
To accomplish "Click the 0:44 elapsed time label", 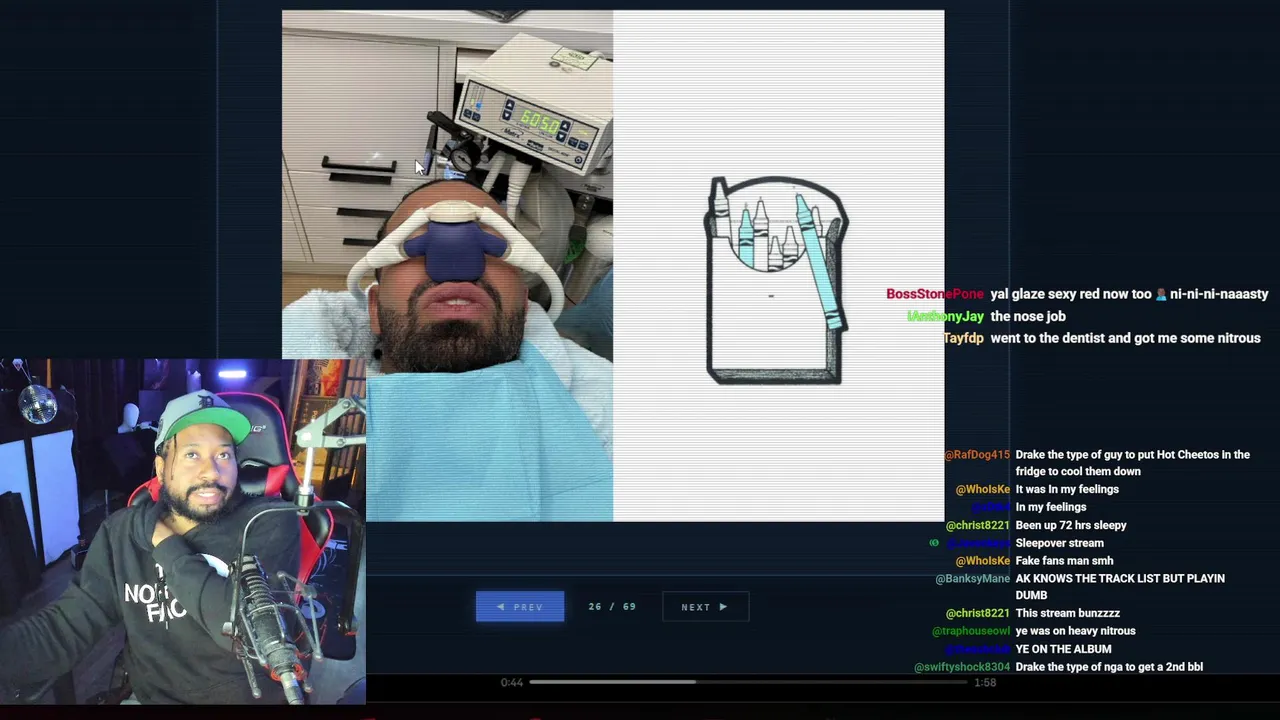I will [512, 682].
